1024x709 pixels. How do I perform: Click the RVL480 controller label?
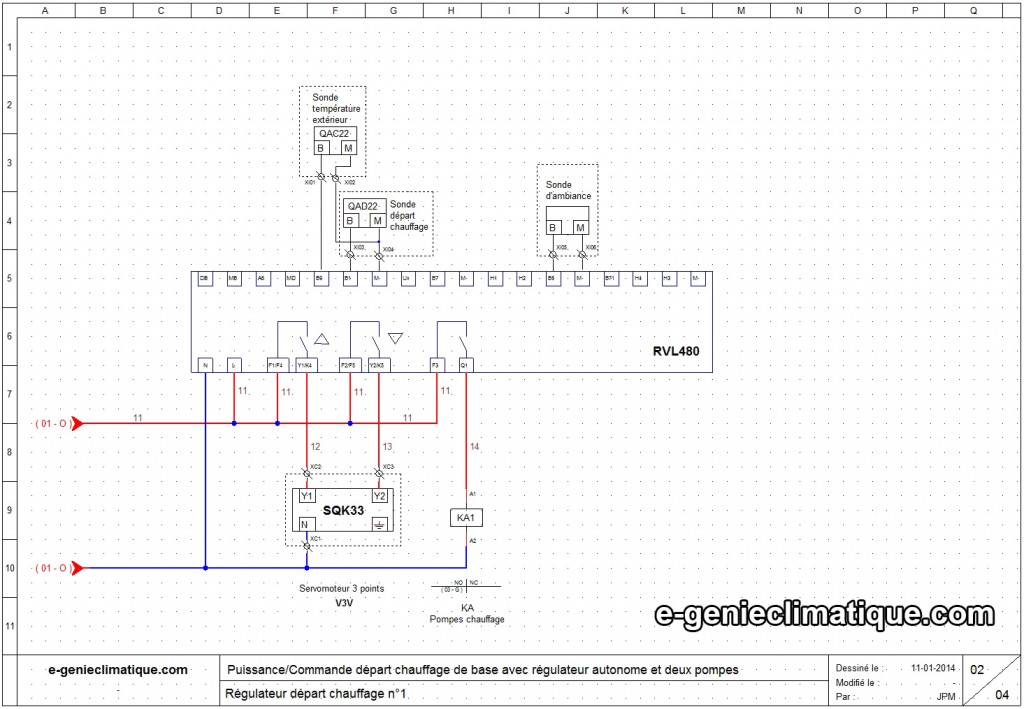(676, 351)
